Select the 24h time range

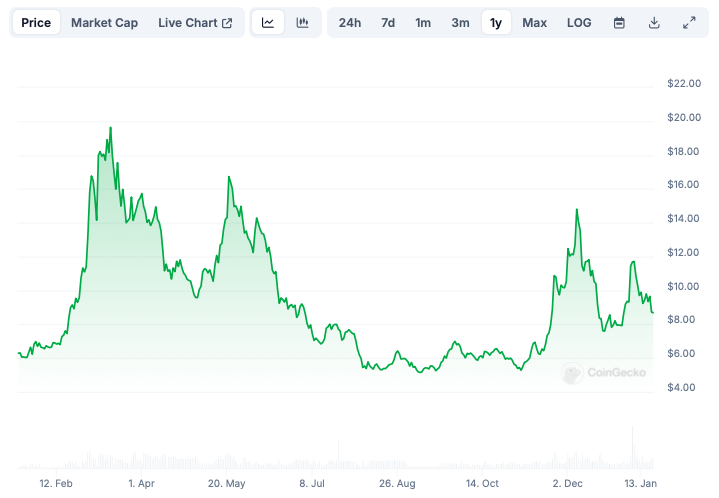350,23
